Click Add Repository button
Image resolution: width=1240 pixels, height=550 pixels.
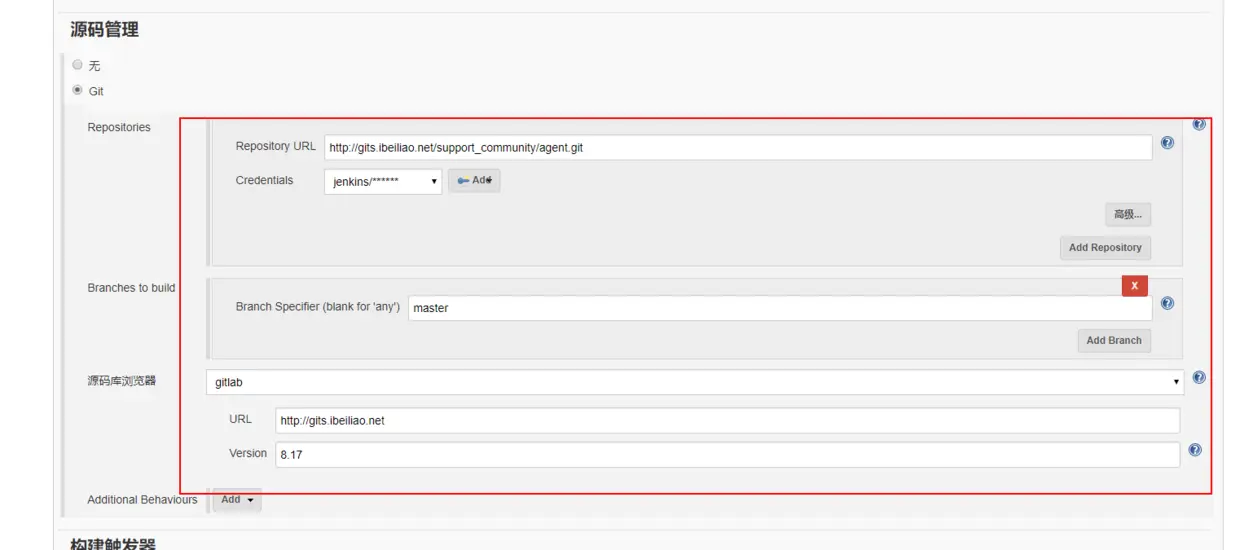click(x=1105, y=247)
